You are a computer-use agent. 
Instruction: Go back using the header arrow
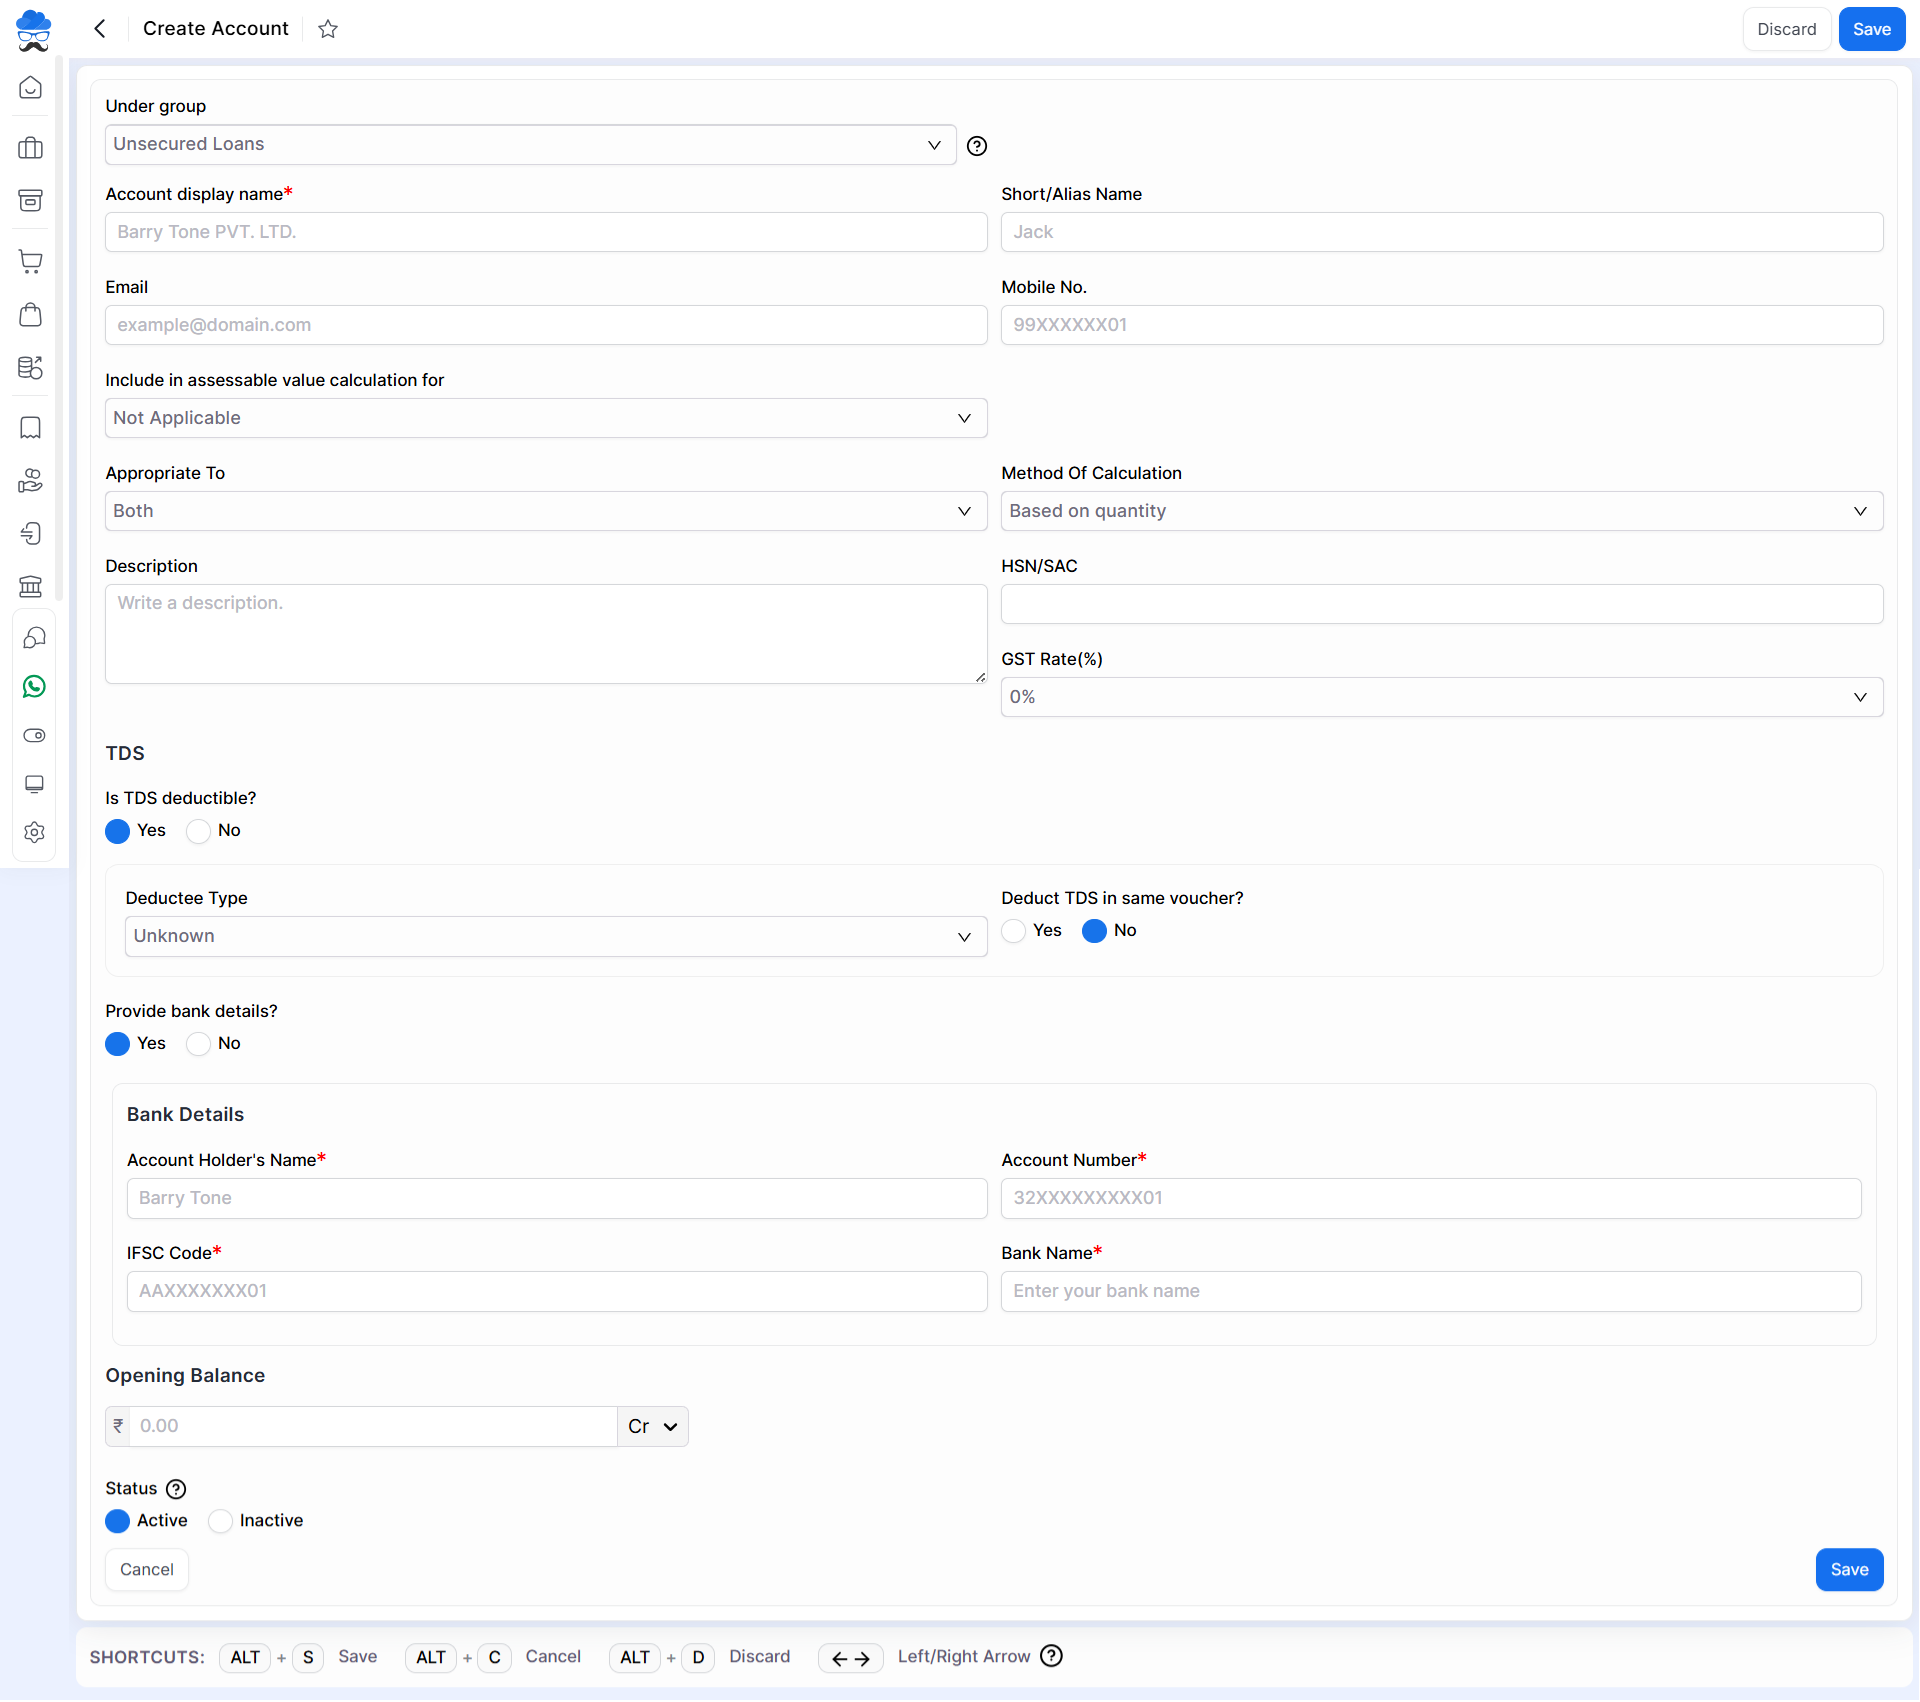[99, 29]
